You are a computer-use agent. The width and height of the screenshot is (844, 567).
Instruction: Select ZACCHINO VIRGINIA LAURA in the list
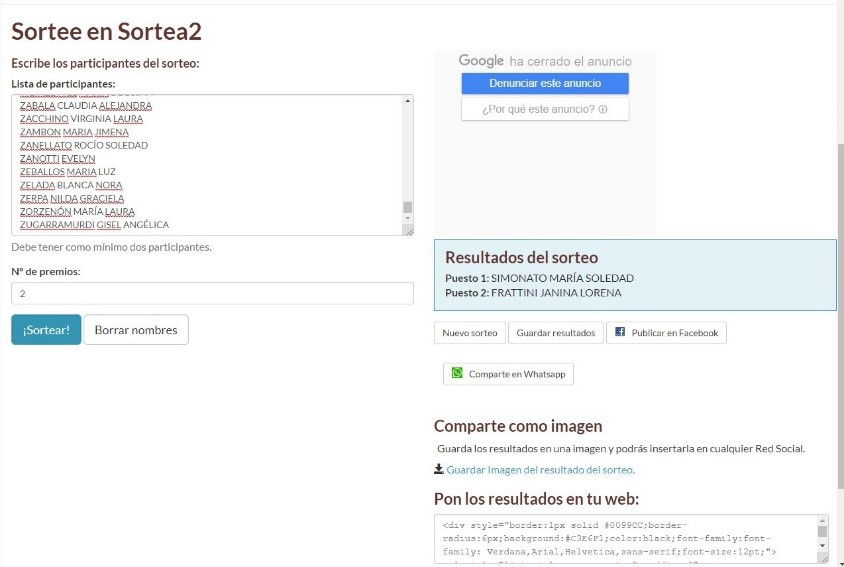81,118
